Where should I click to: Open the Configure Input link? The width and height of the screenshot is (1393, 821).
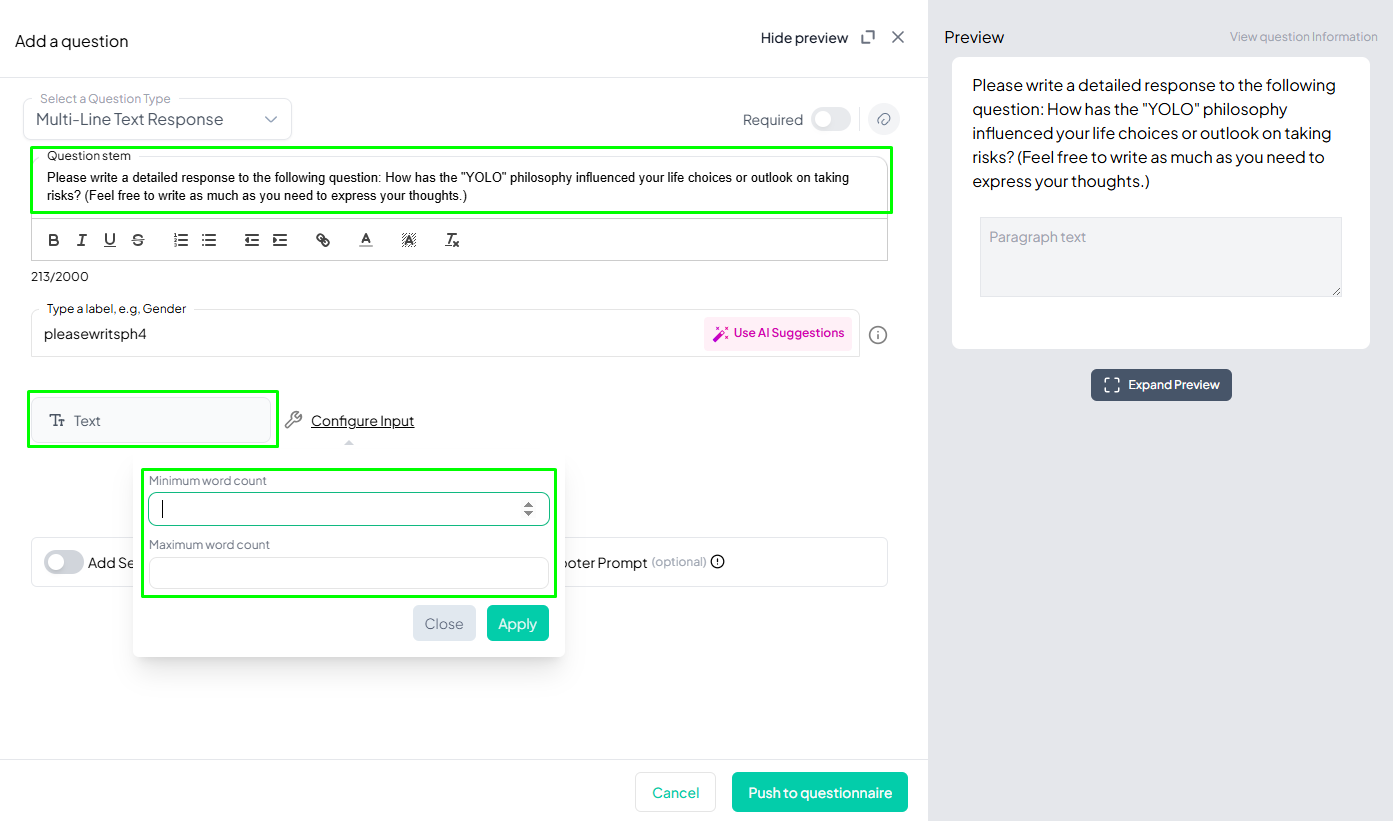click(x=362, y=421)
